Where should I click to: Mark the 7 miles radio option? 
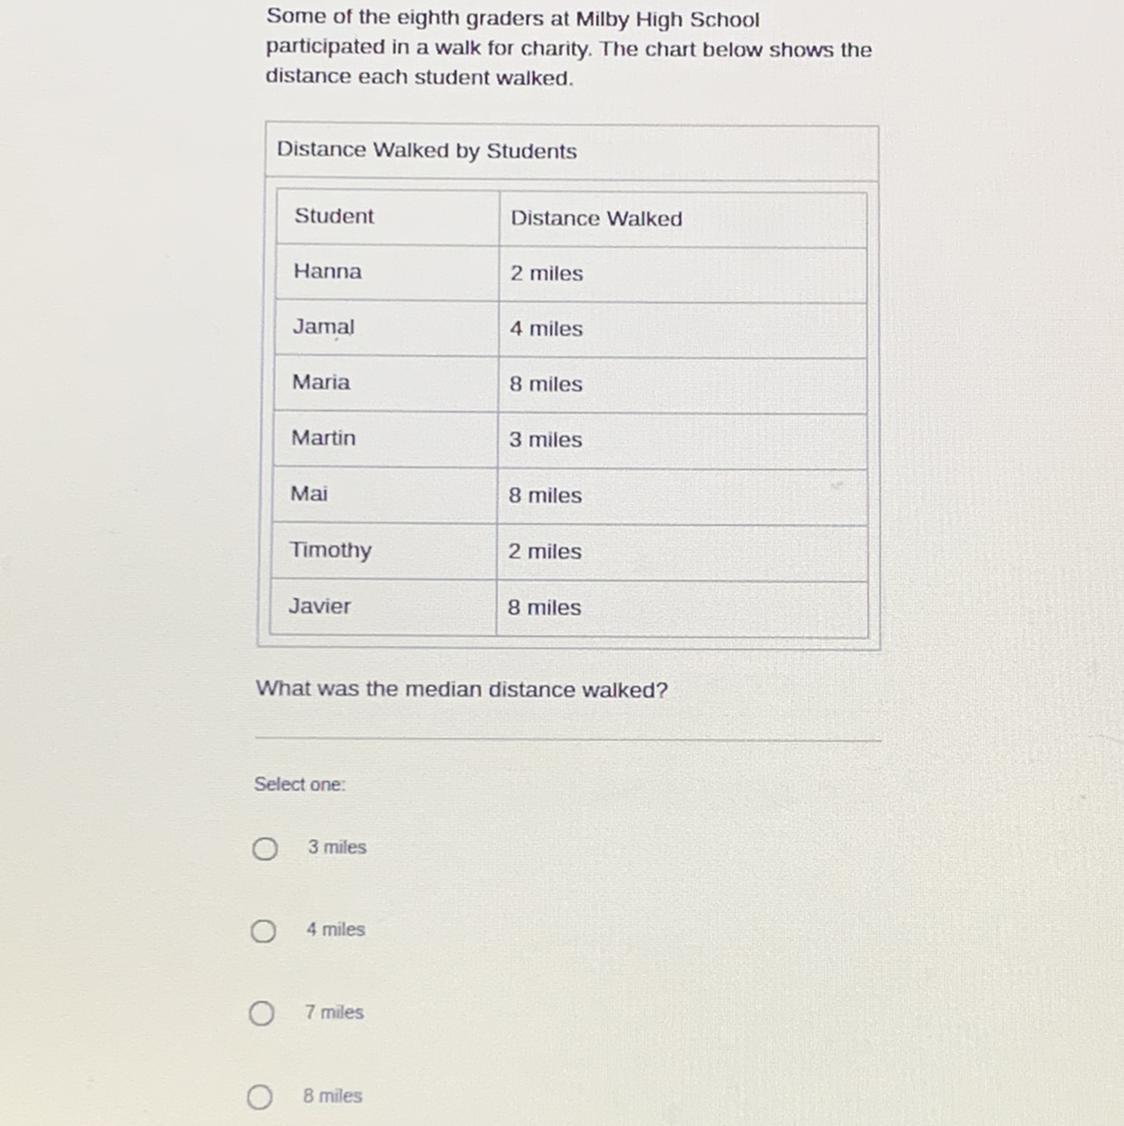pos(261,1013)
